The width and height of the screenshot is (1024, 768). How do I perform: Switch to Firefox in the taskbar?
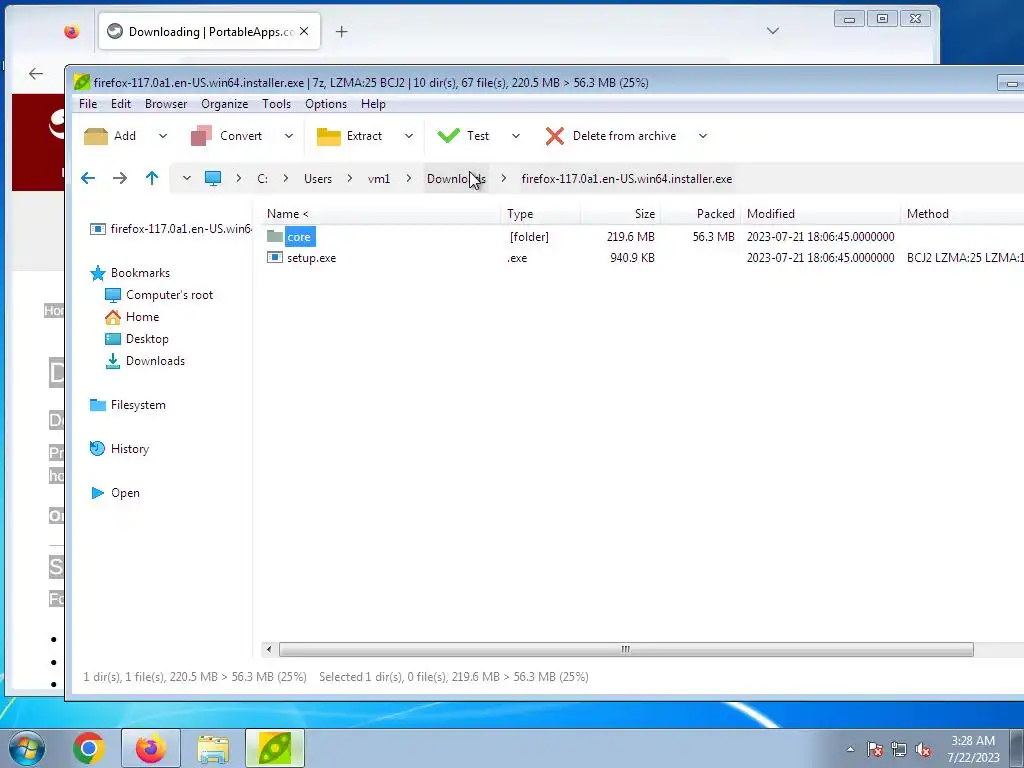click(151, 748)
